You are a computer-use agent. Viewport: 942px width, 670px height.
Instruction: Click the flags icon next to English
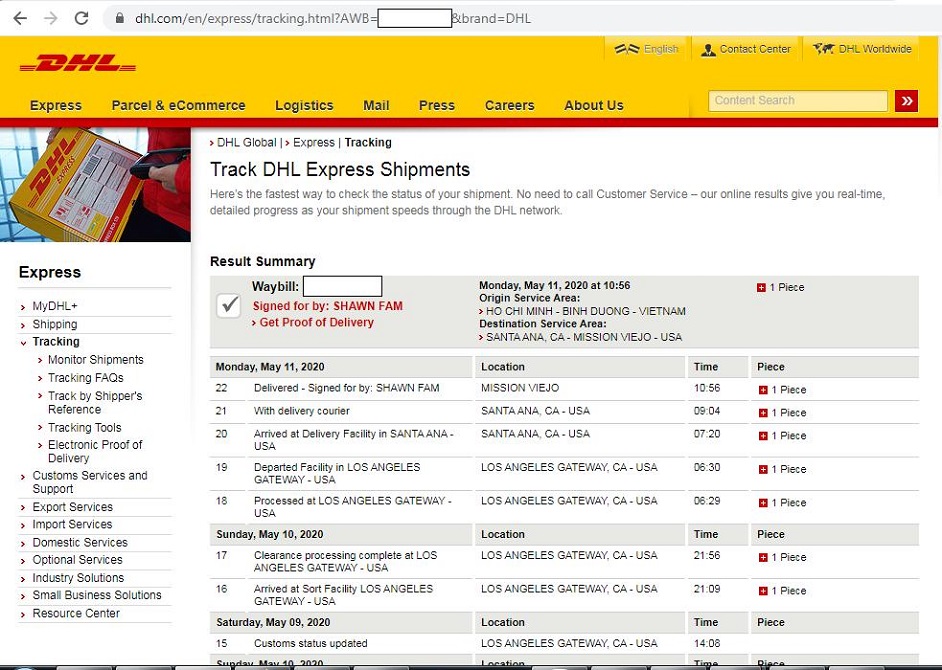point(627,49)
